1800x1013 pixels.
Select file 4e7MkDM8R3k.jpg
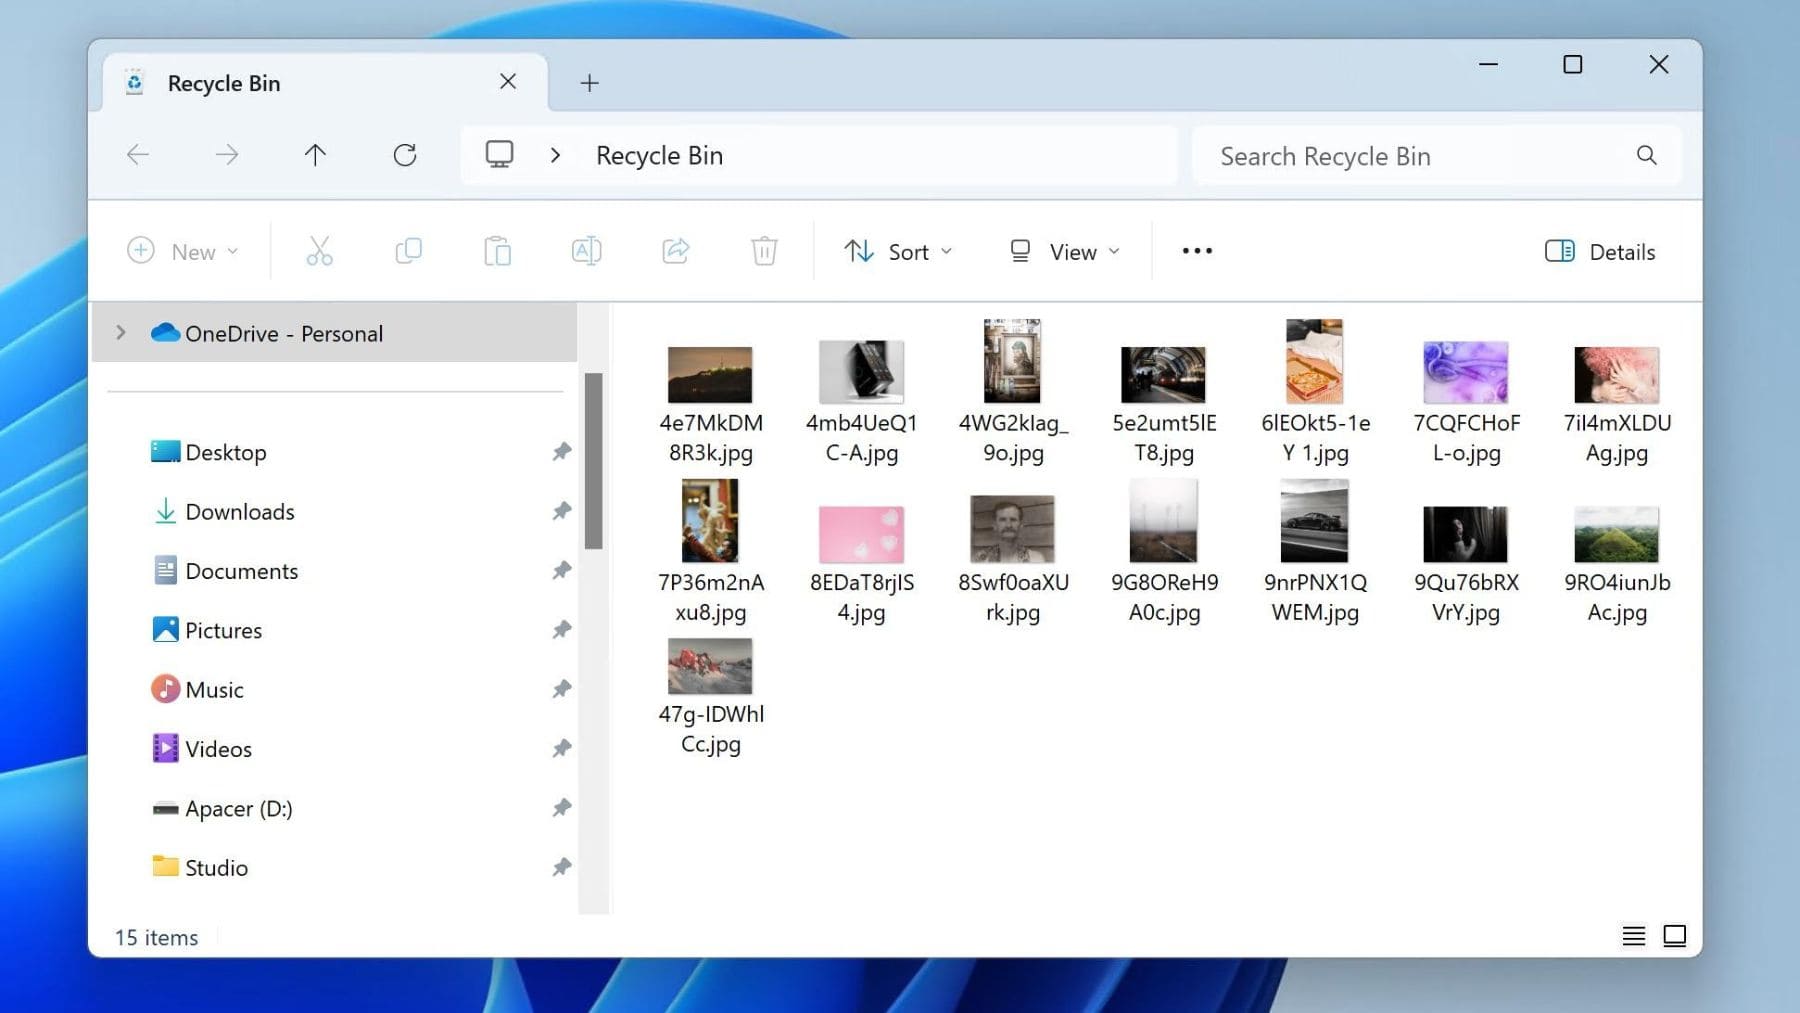[x=710, y=406]
